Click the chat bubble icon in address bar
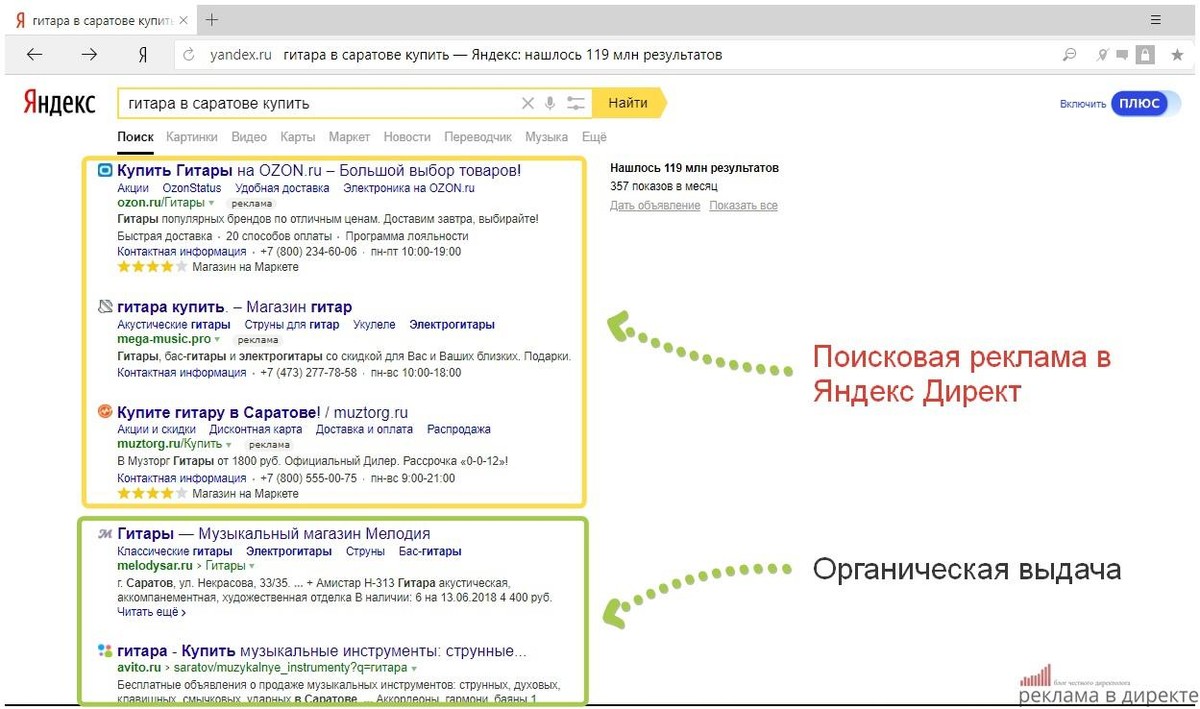 pyautogui.click(x=1122, y=55)
